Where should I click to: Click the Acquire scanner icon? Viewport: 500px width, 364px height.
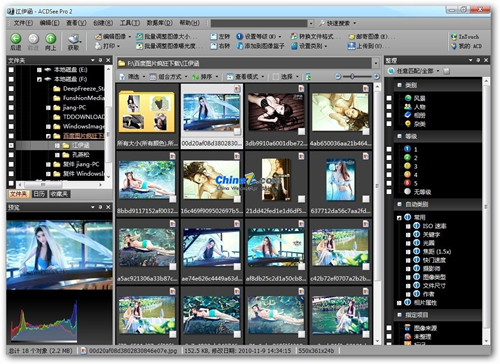point(74,39)
